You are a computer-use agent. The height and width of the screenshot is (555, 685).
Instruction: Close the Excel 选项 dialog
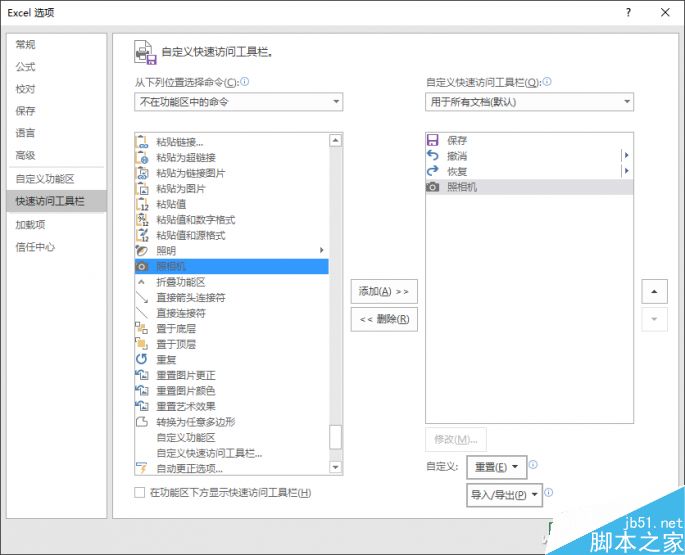tap(665, 12)
